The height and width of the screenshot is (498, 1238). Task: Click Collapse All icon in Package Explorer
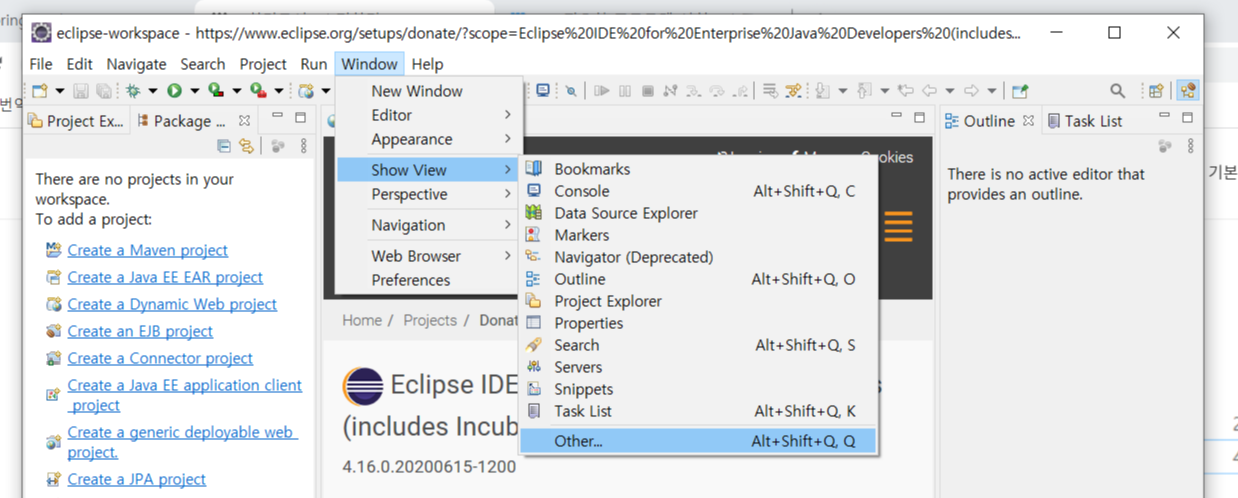tap(223, 146)
